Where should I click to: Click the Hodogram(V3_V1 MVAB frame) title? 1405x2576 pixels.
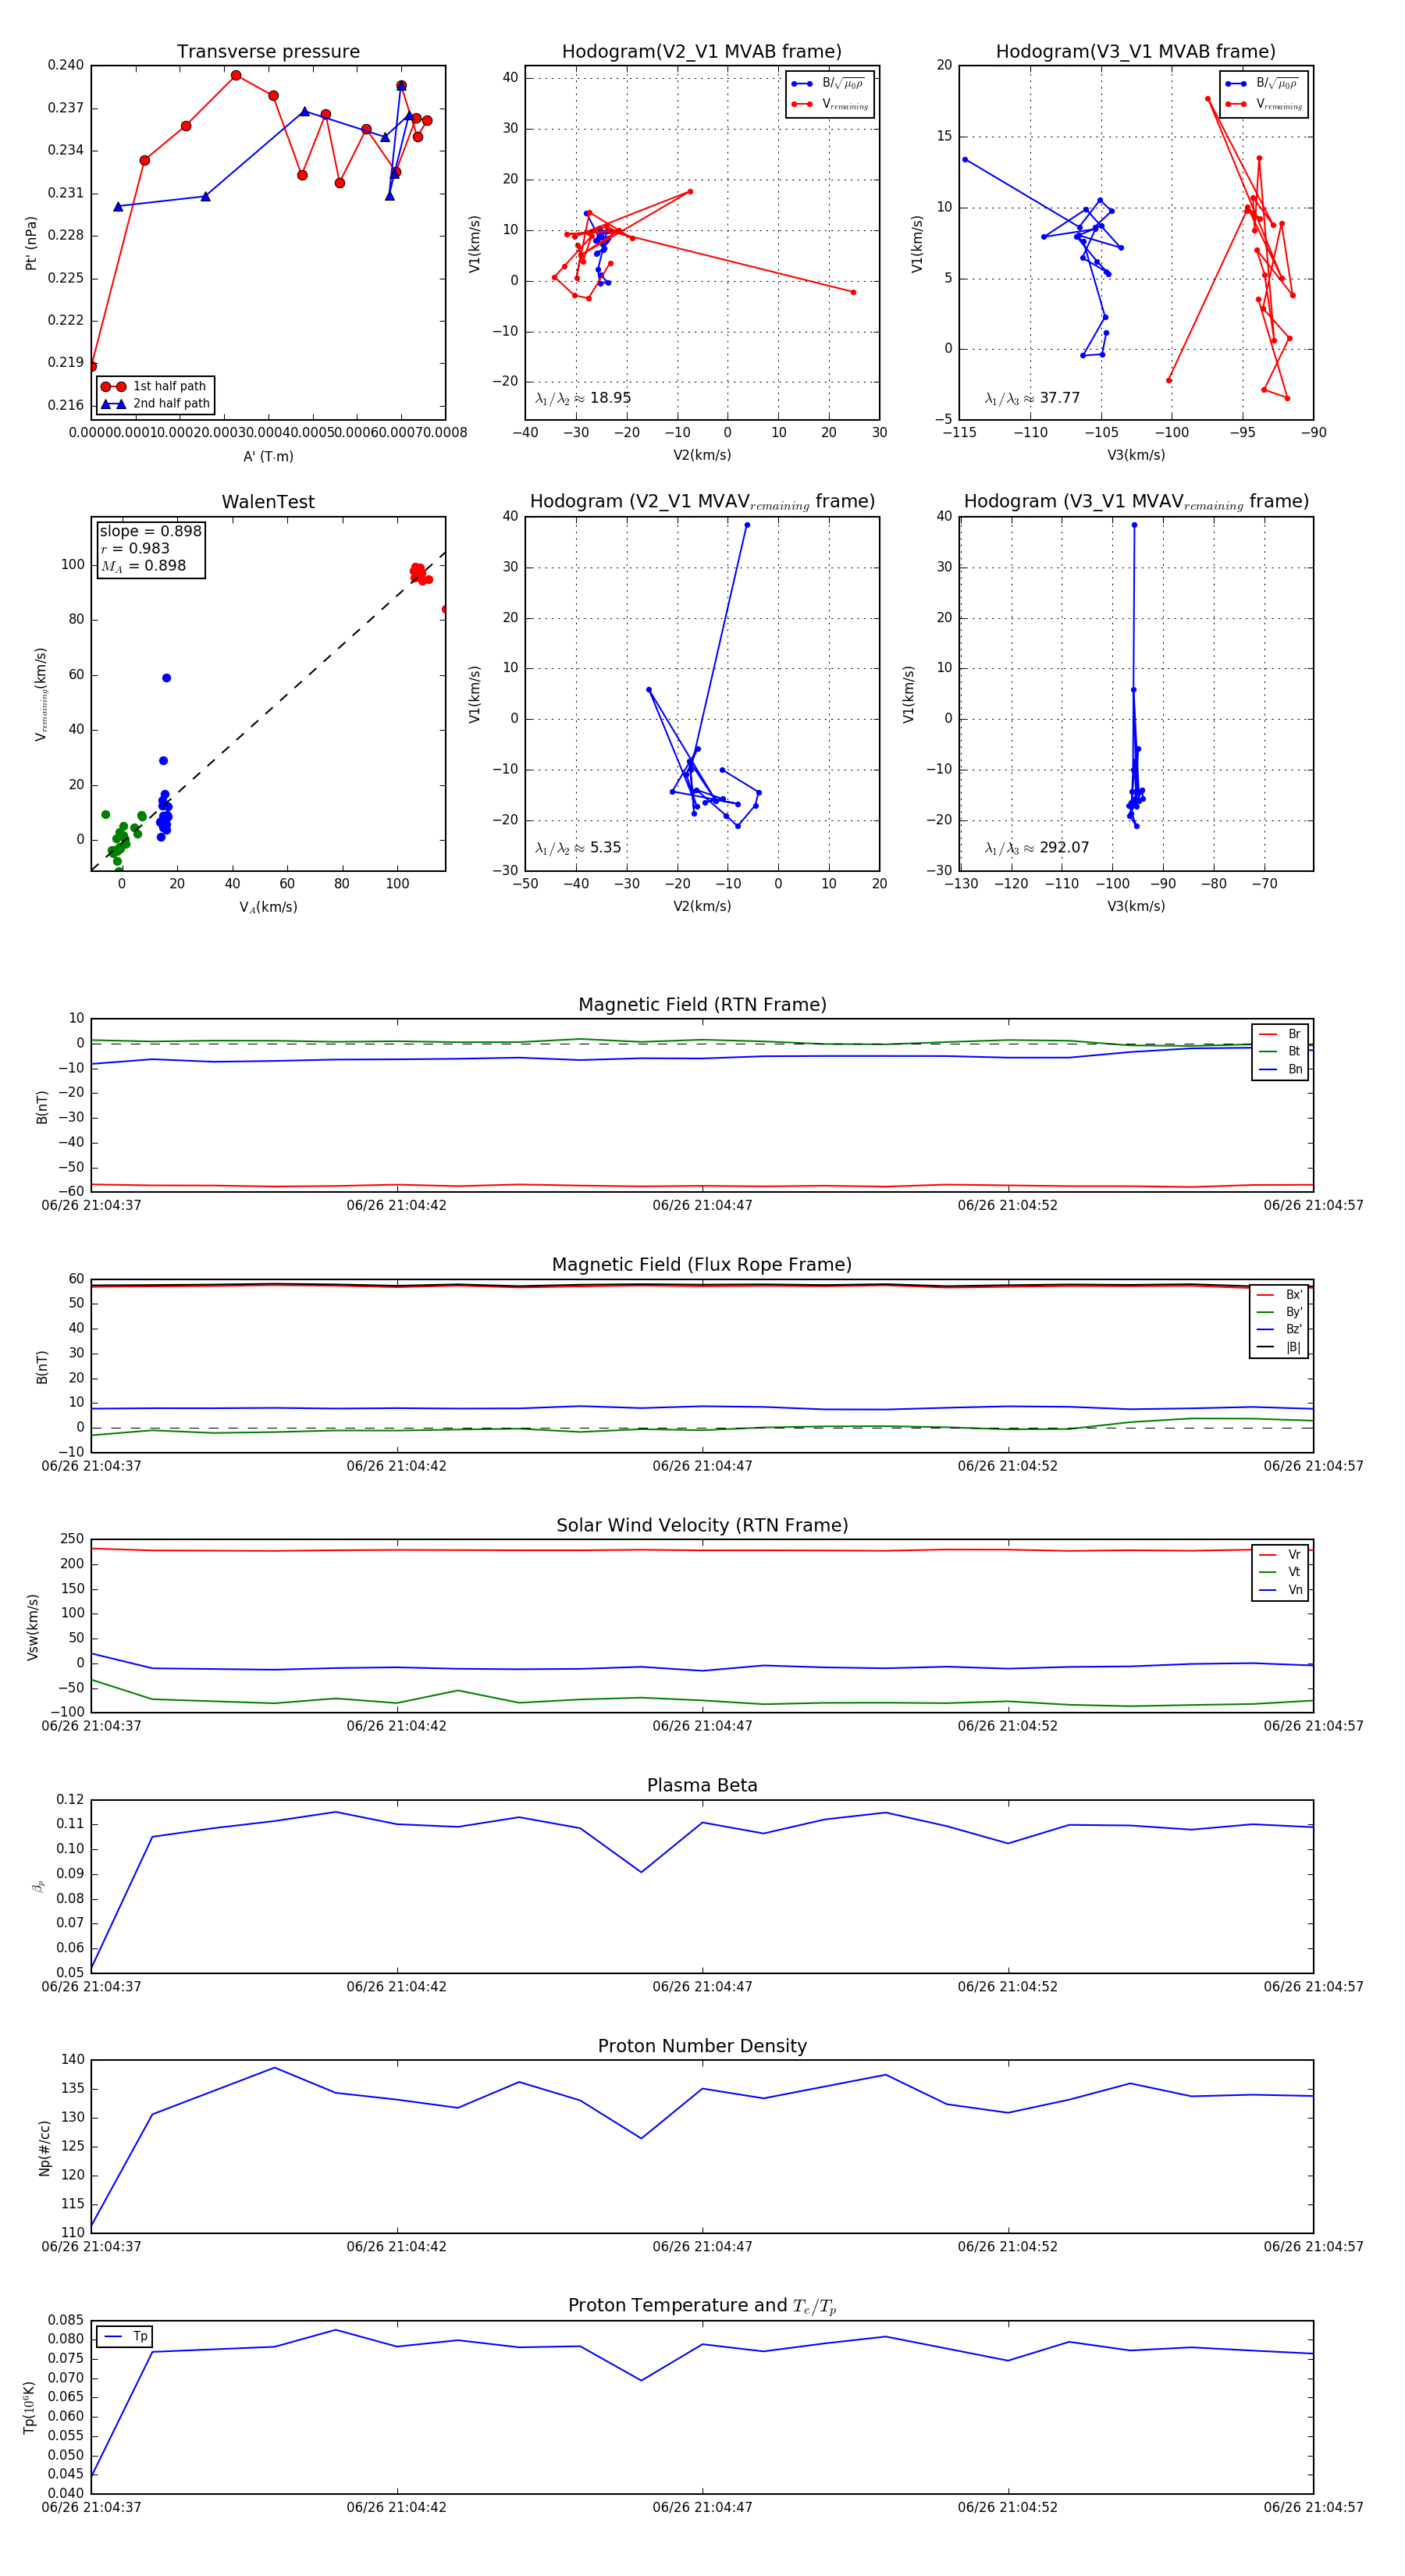click(1135, 52)
